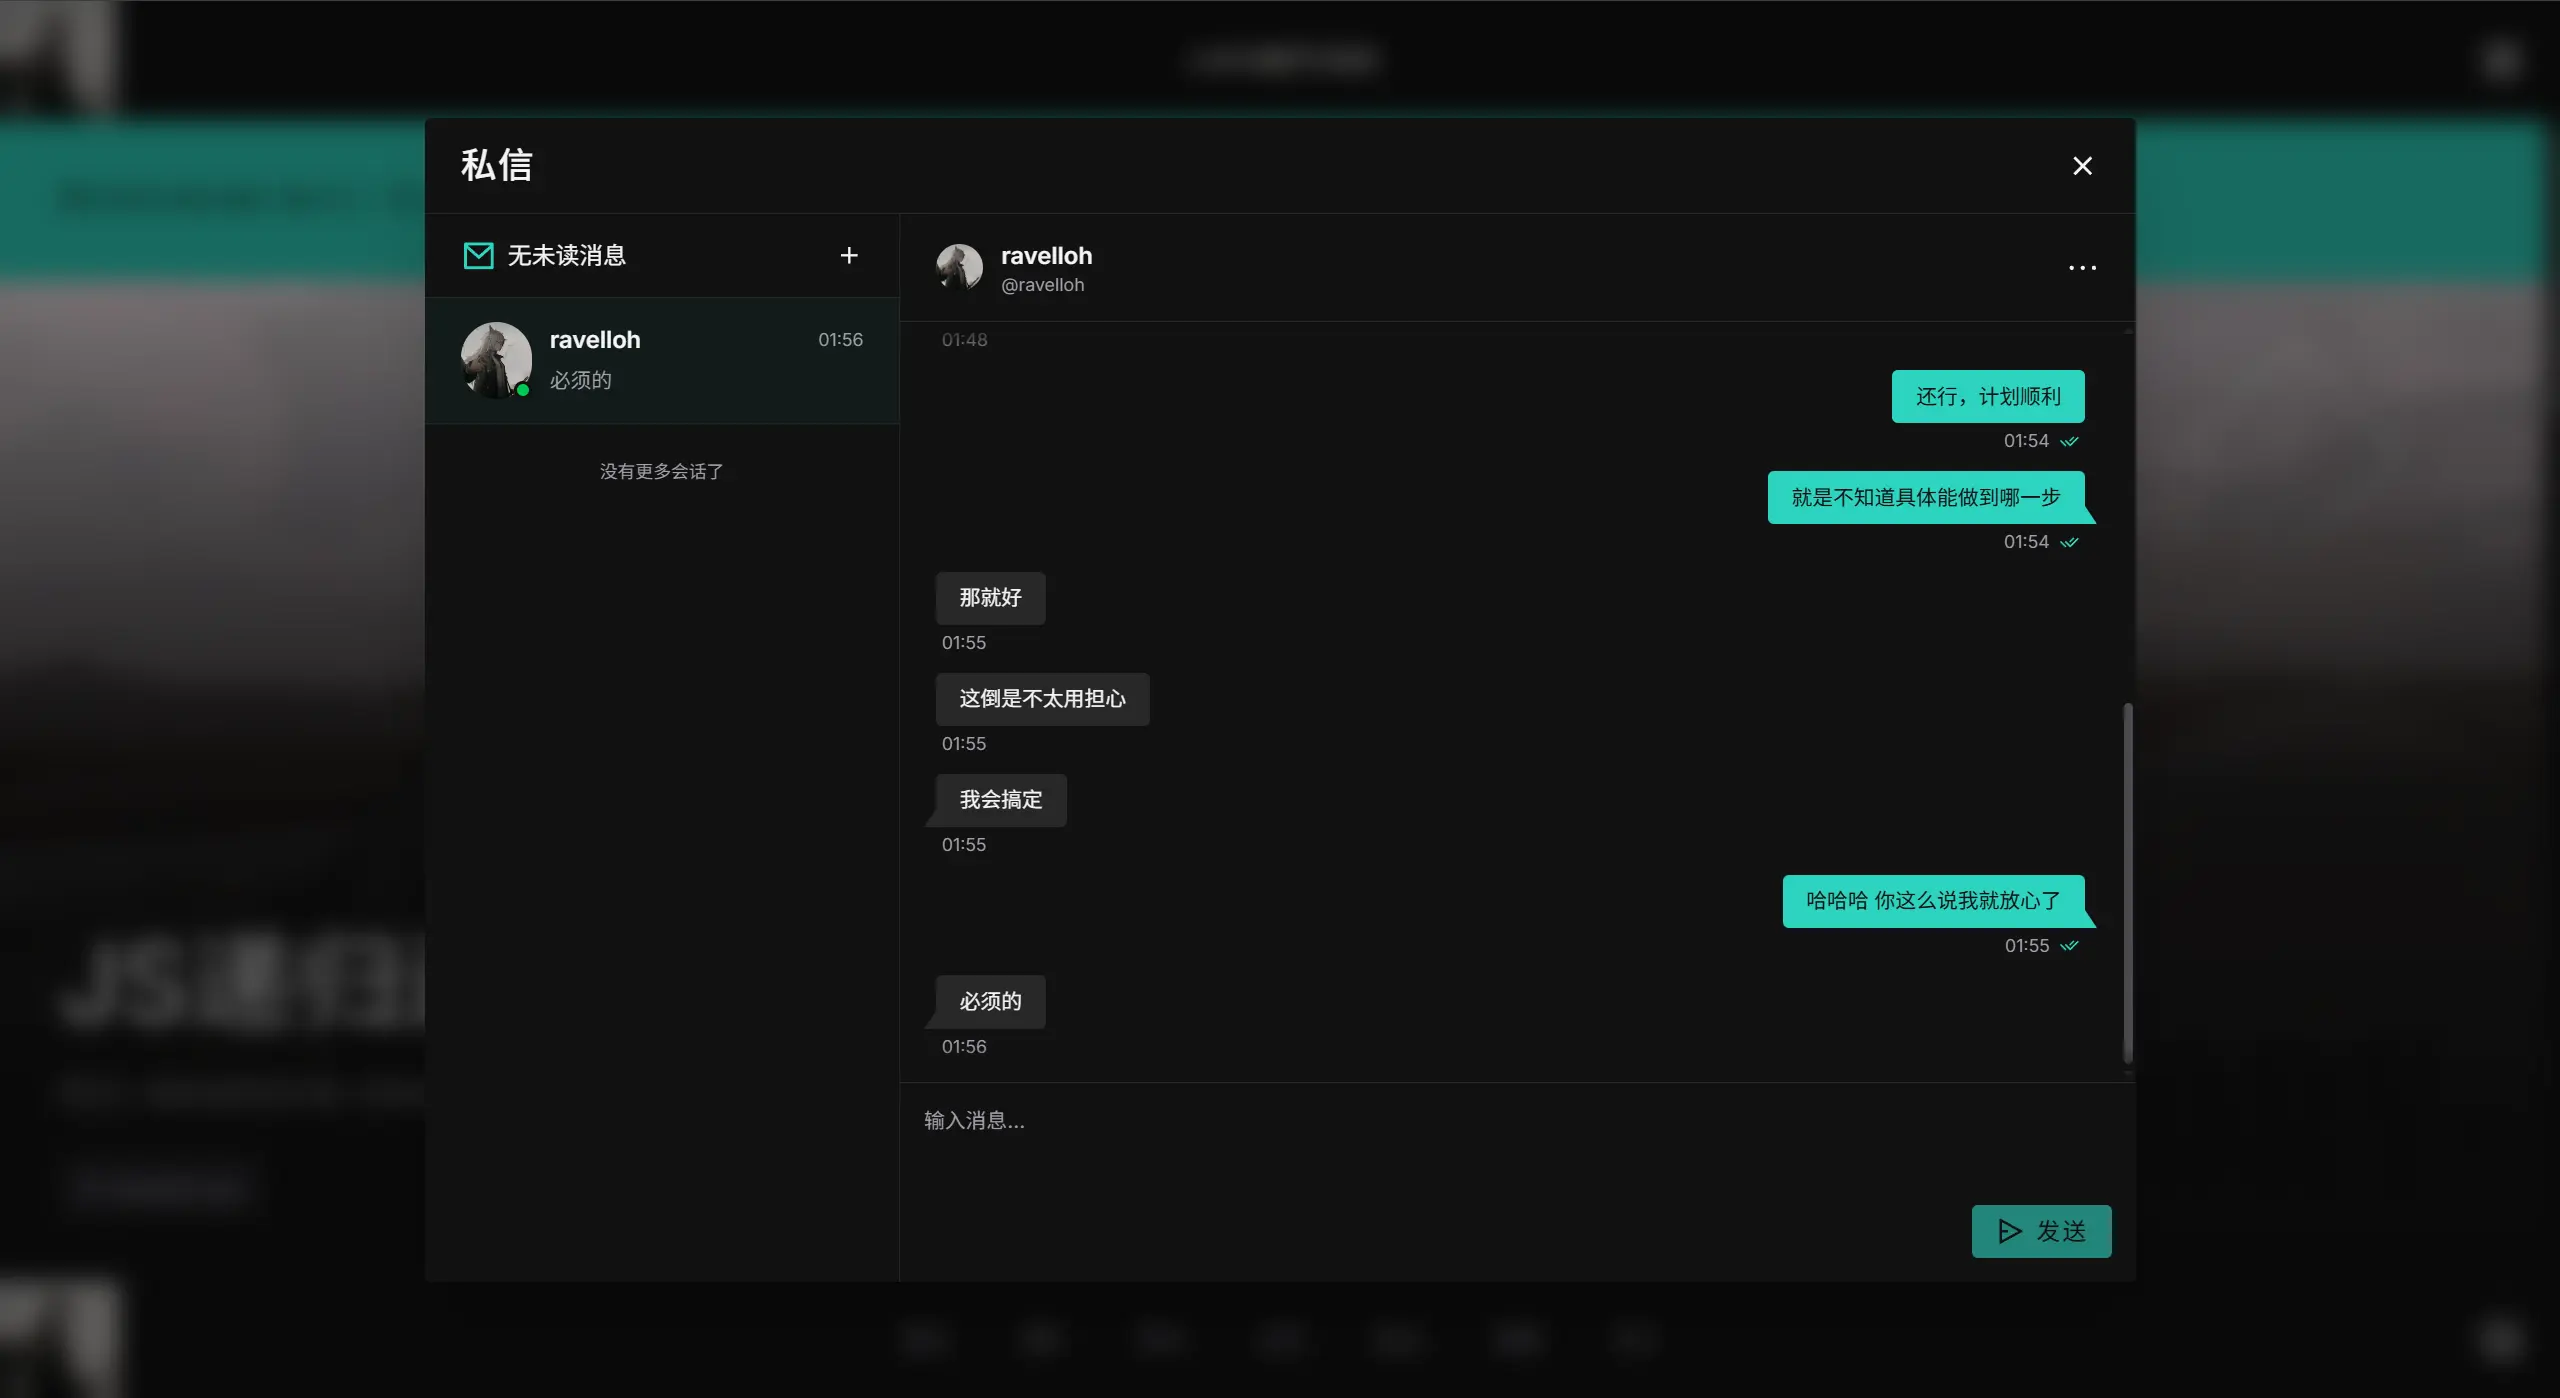
Task: Click ravelloh avatar in conversation list
Action: (496, 360)
